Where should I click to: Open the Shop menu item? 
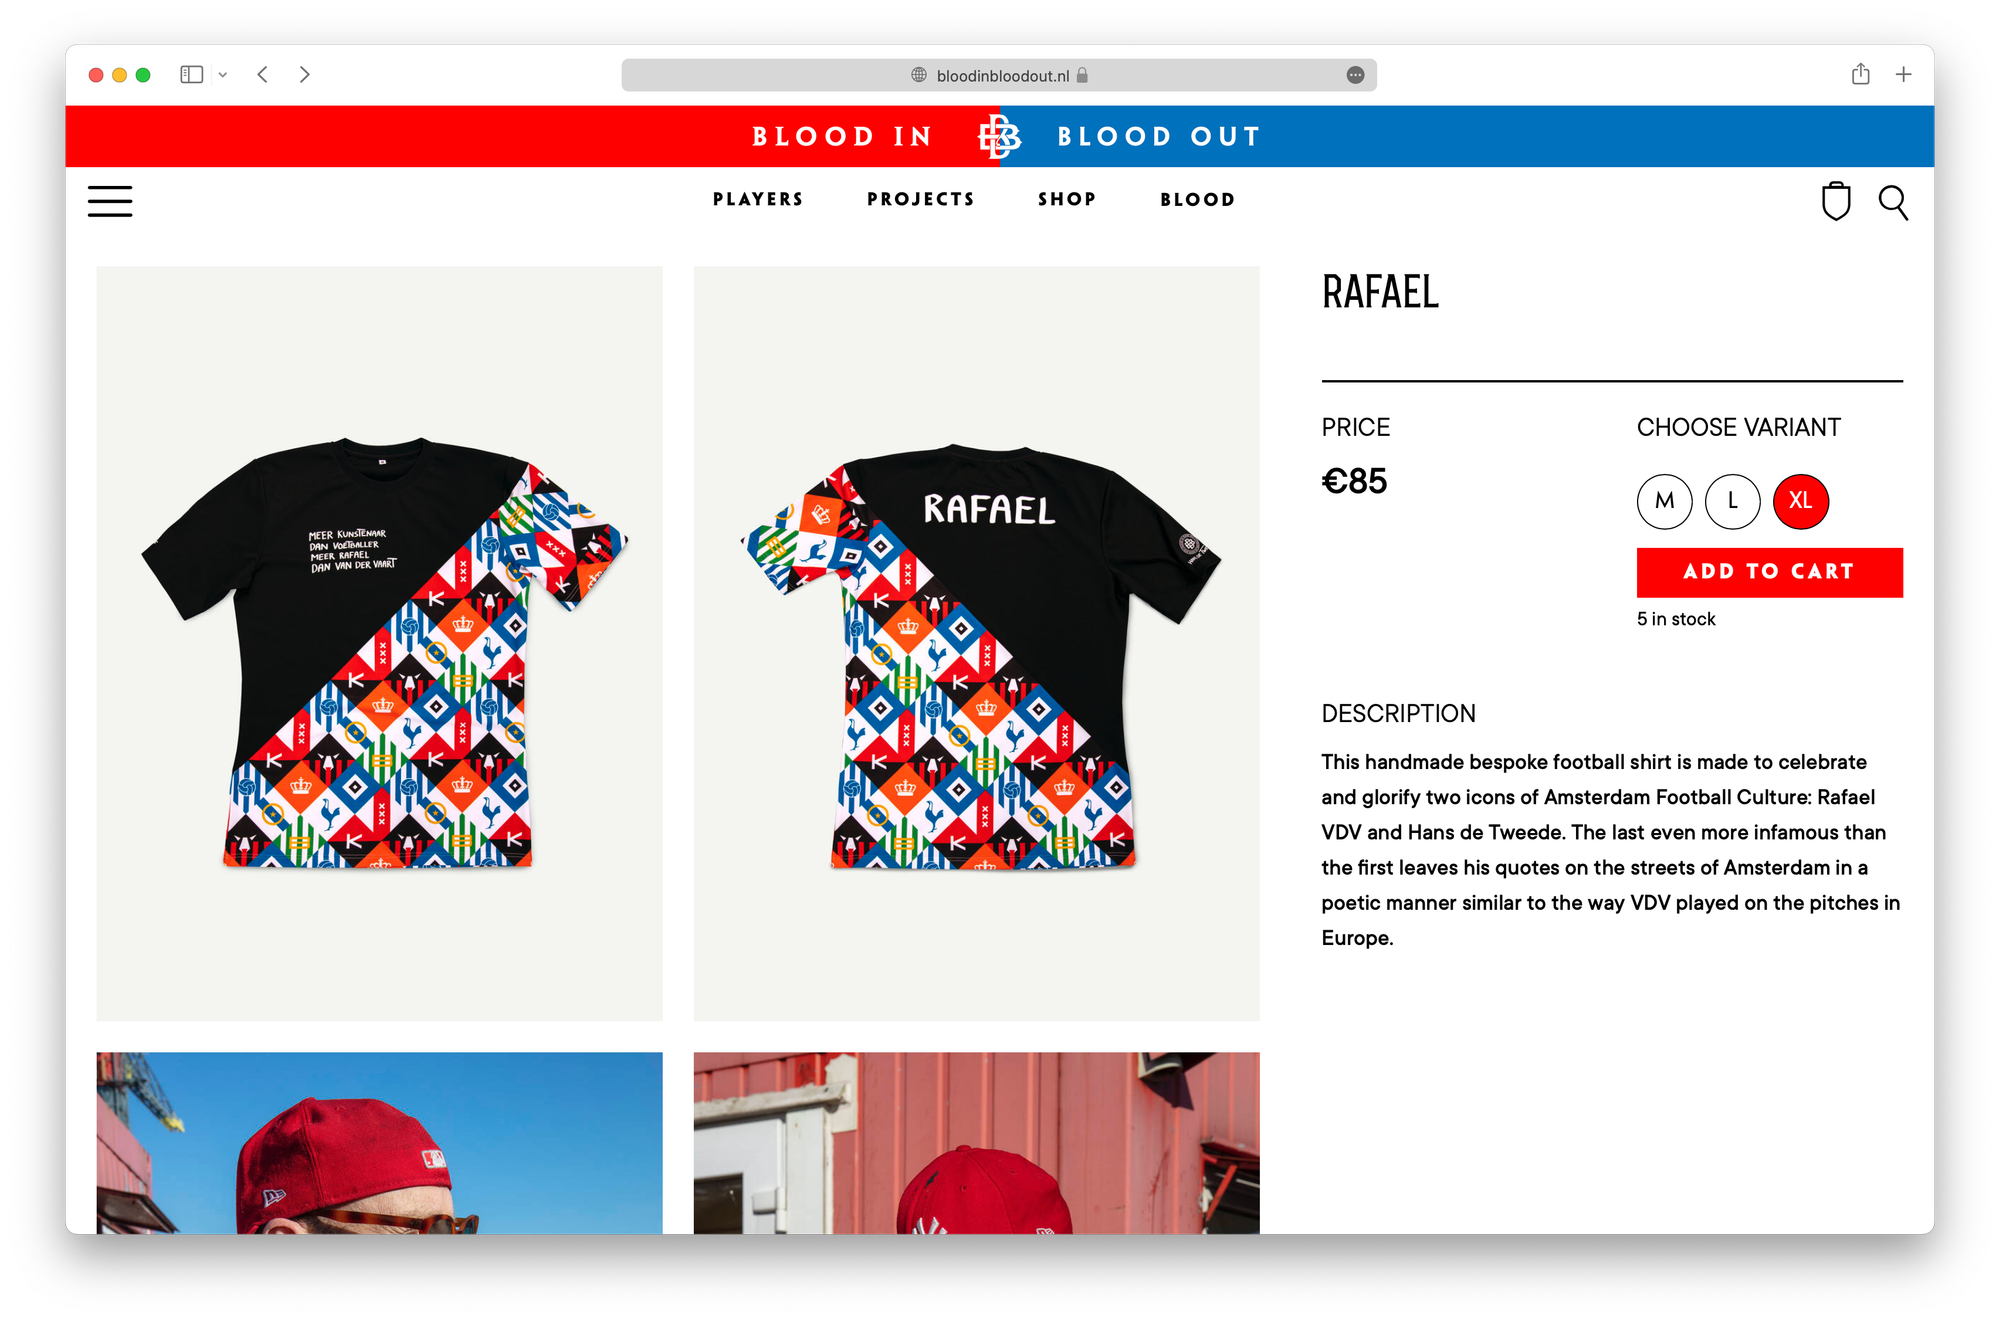[x=1067, y=199]
